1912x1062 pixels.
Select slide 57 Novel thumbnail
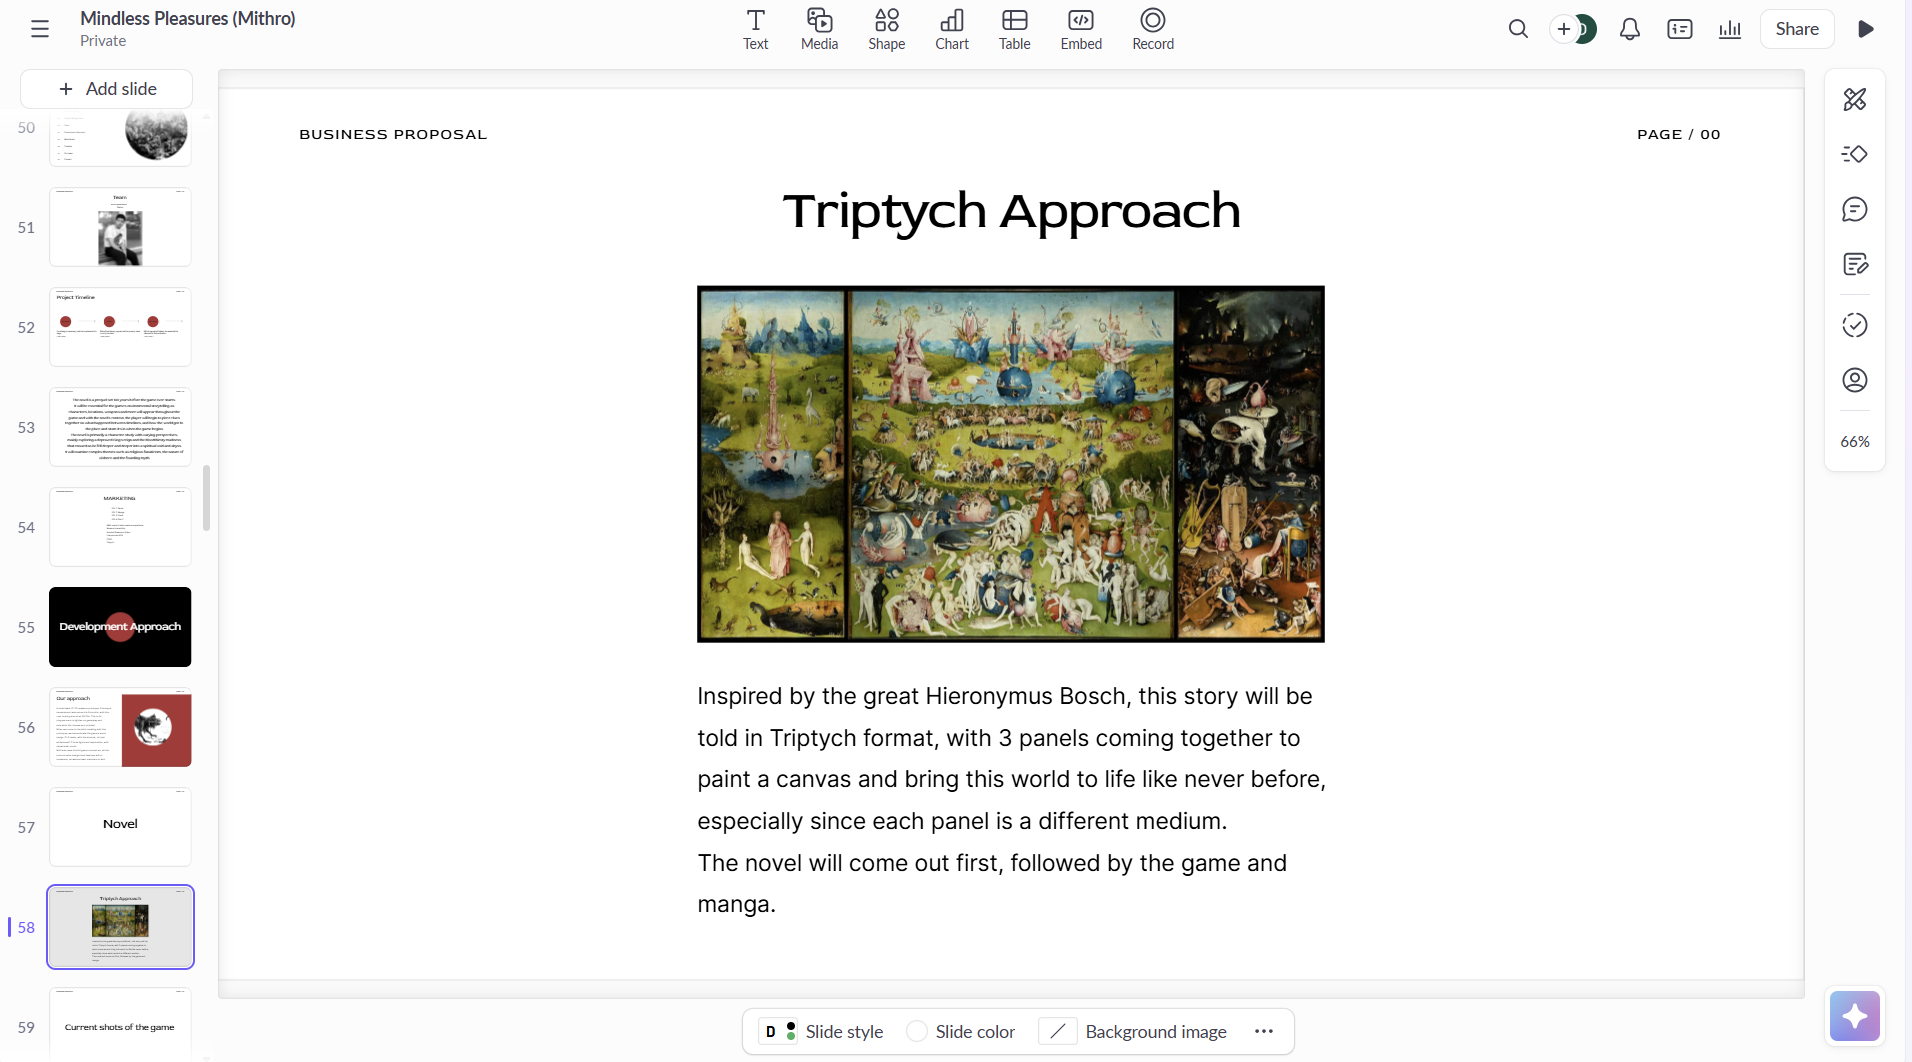120,827
